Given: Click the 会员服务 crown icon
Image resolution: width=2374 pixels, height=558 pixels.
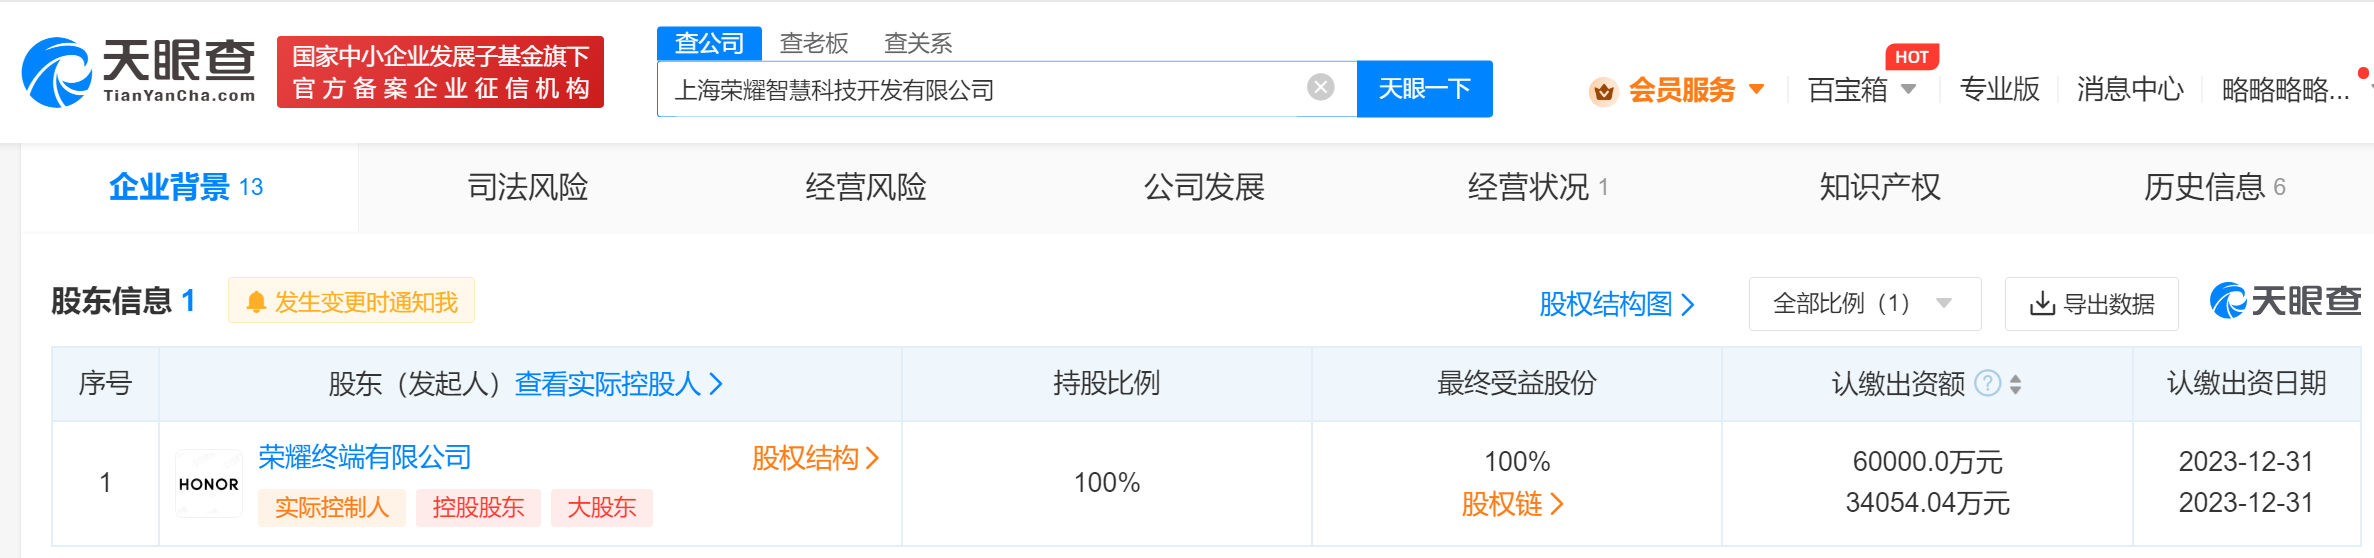Looking at the screenshot, I should (1603, 91).
